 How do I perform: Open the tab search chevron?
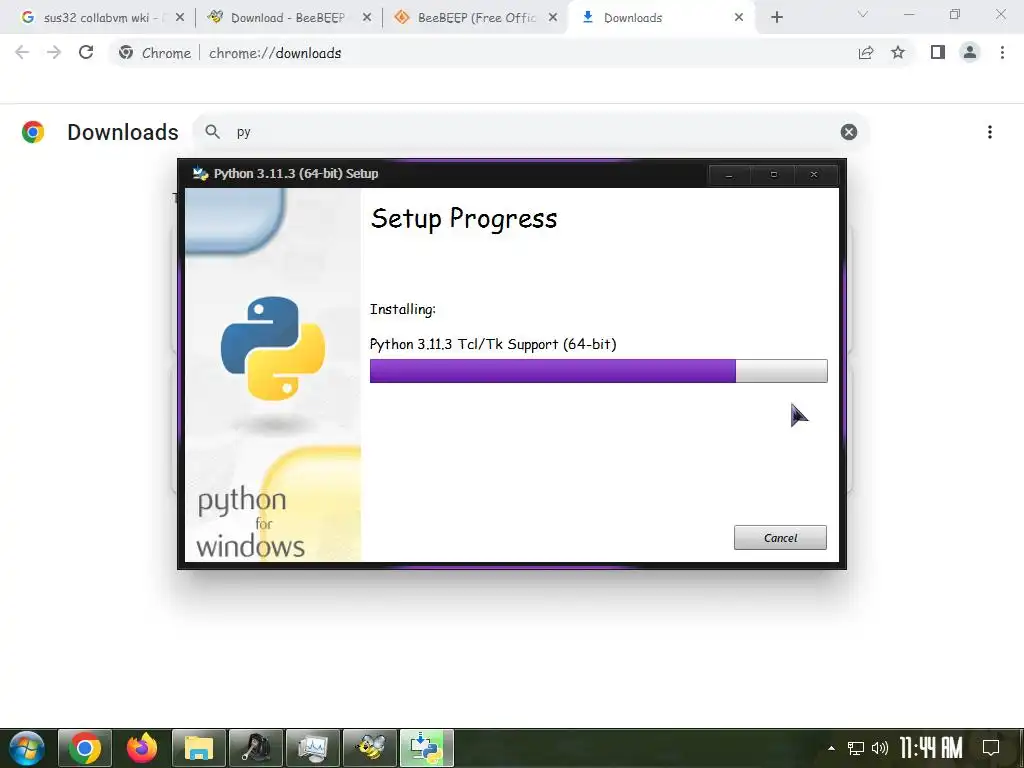[863, 14]
